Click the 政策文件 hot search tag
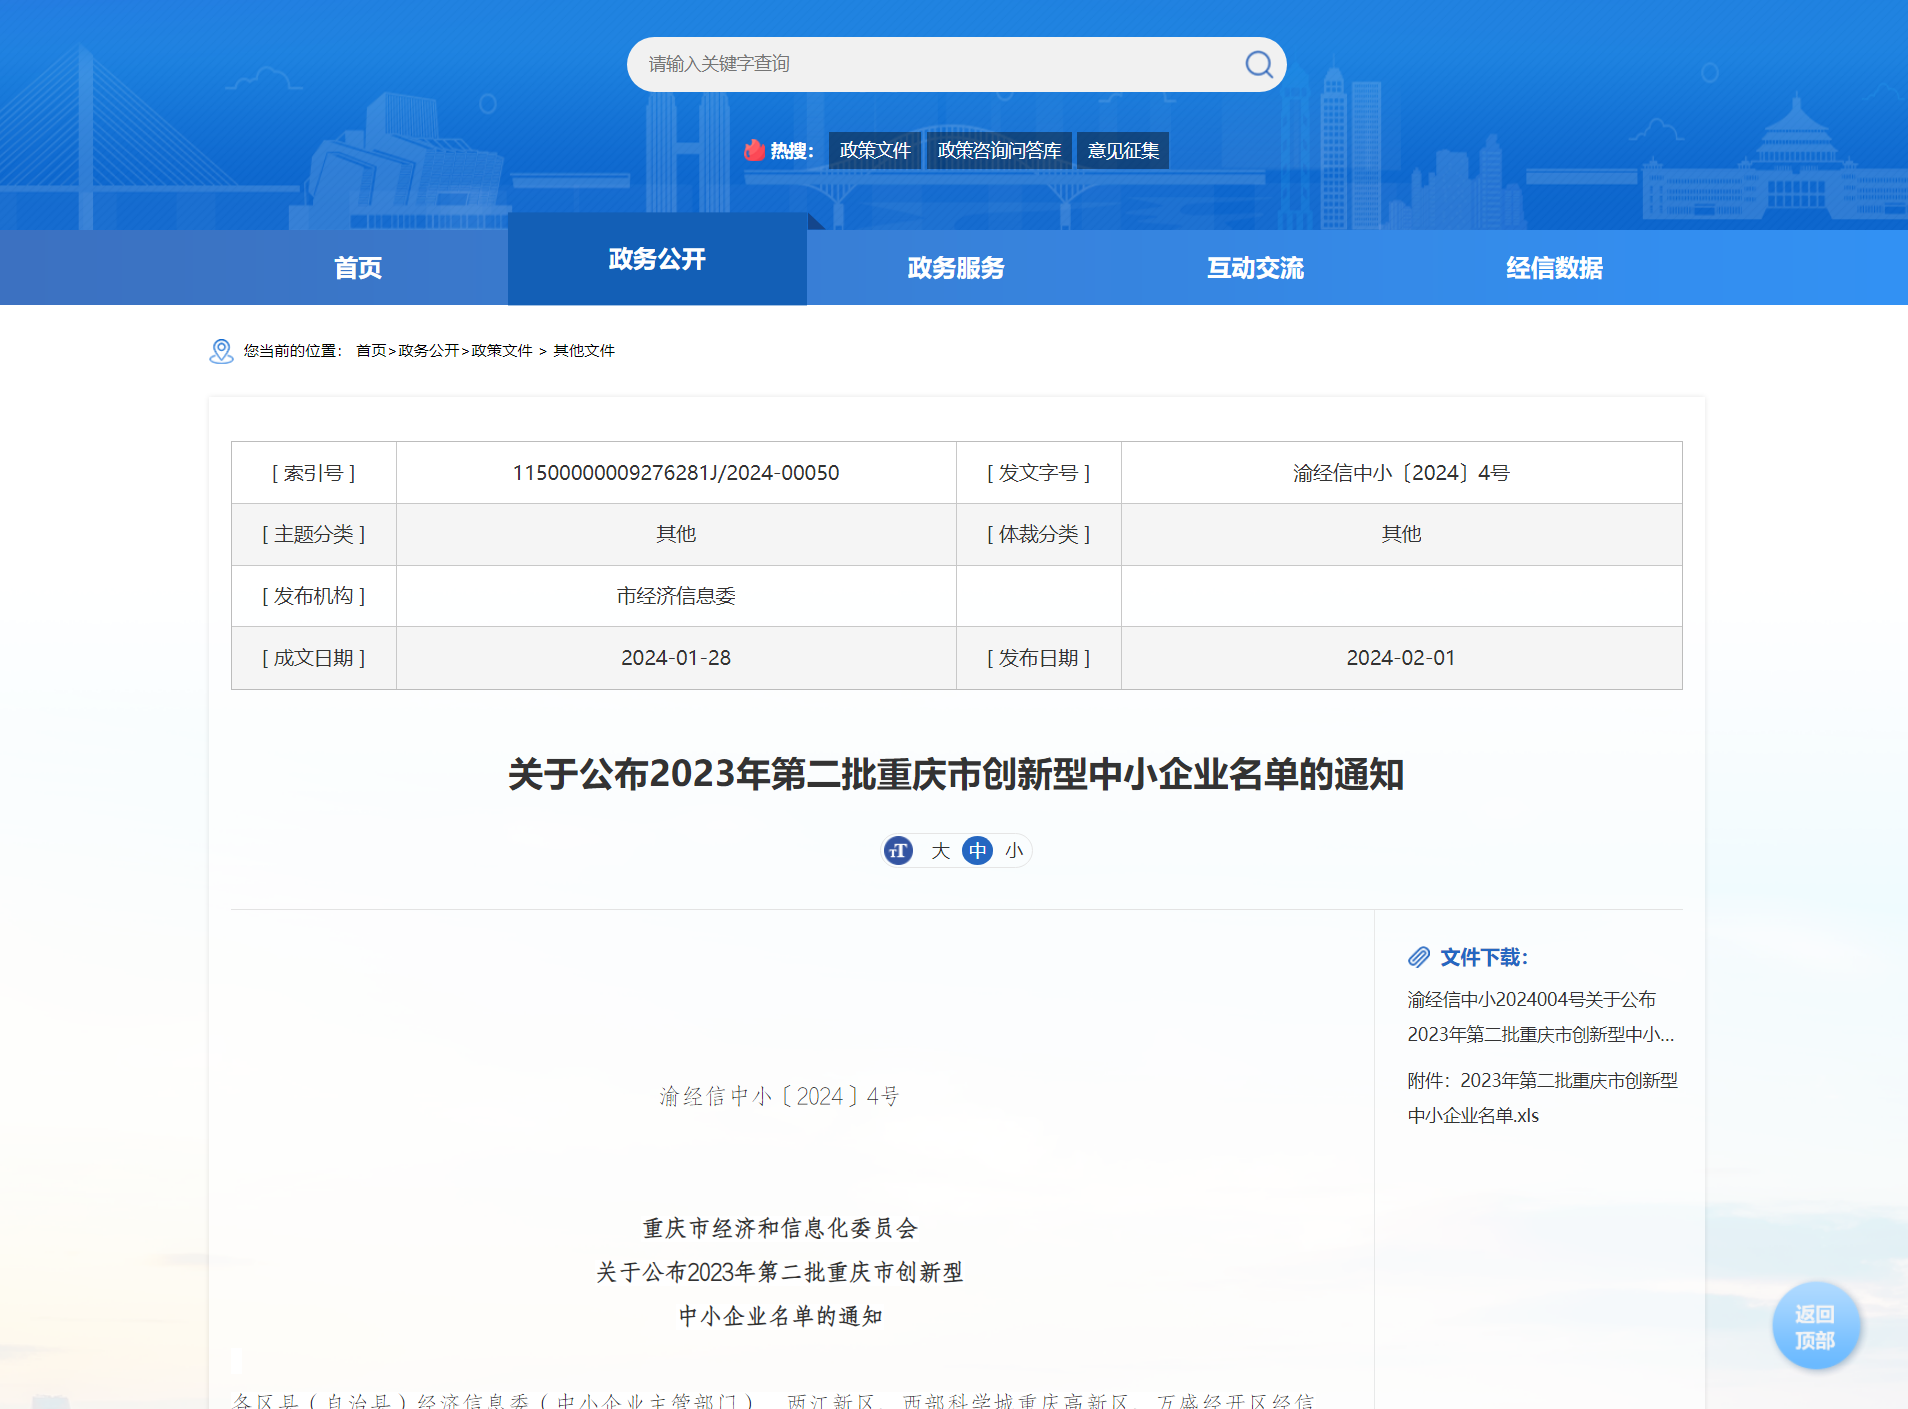The image size is (1908, 1409). pos(875,151)
